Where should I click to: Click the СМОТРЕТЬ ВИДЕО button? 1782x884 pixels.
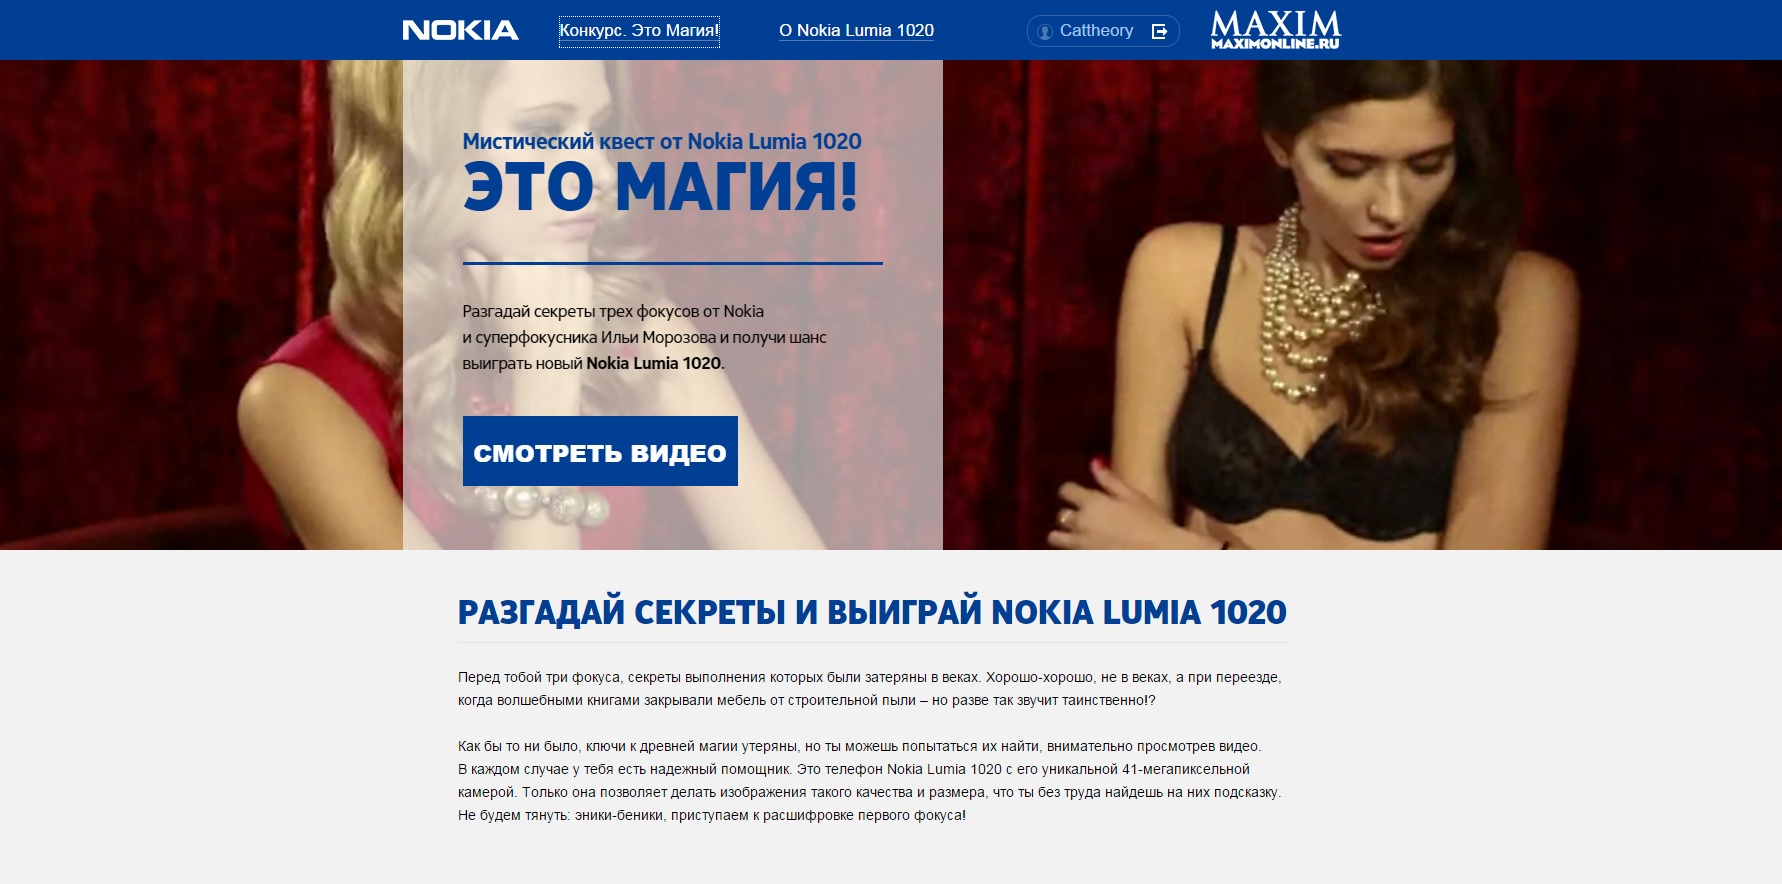pos(600,451)
